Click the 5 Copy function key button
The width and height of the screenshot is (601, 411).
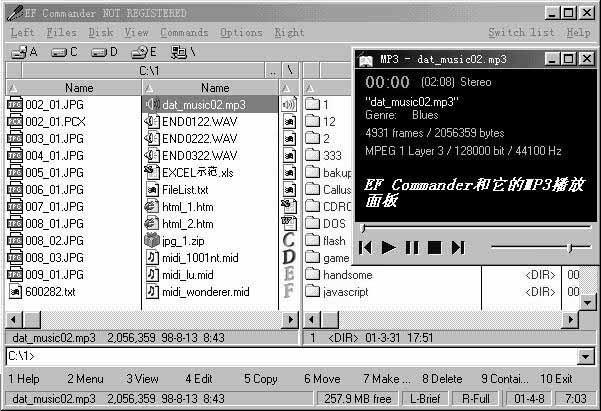[262, 379]
